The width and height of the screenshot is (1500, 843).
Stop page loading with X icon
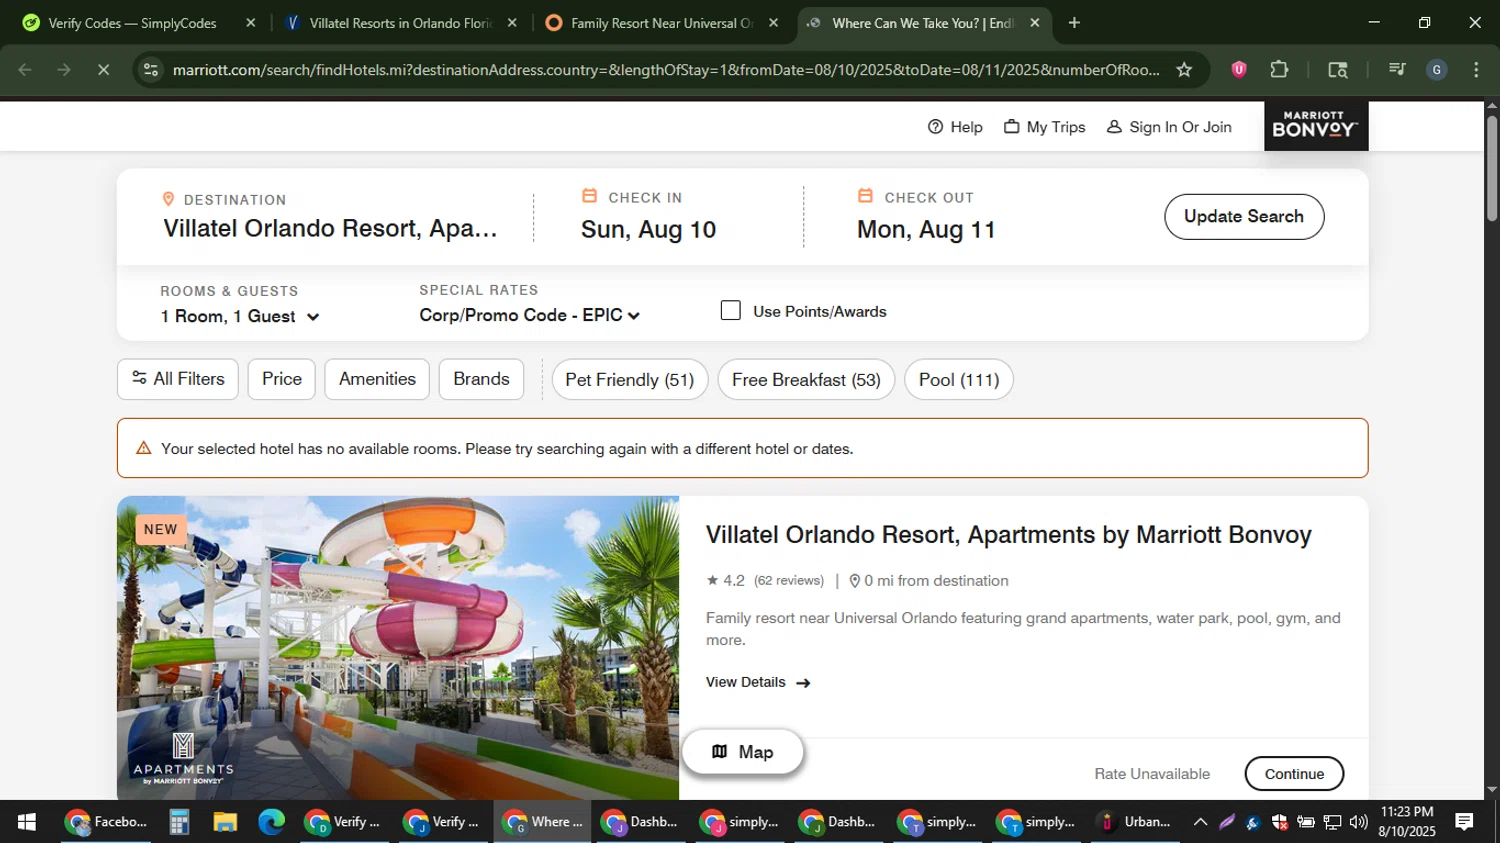103,69
